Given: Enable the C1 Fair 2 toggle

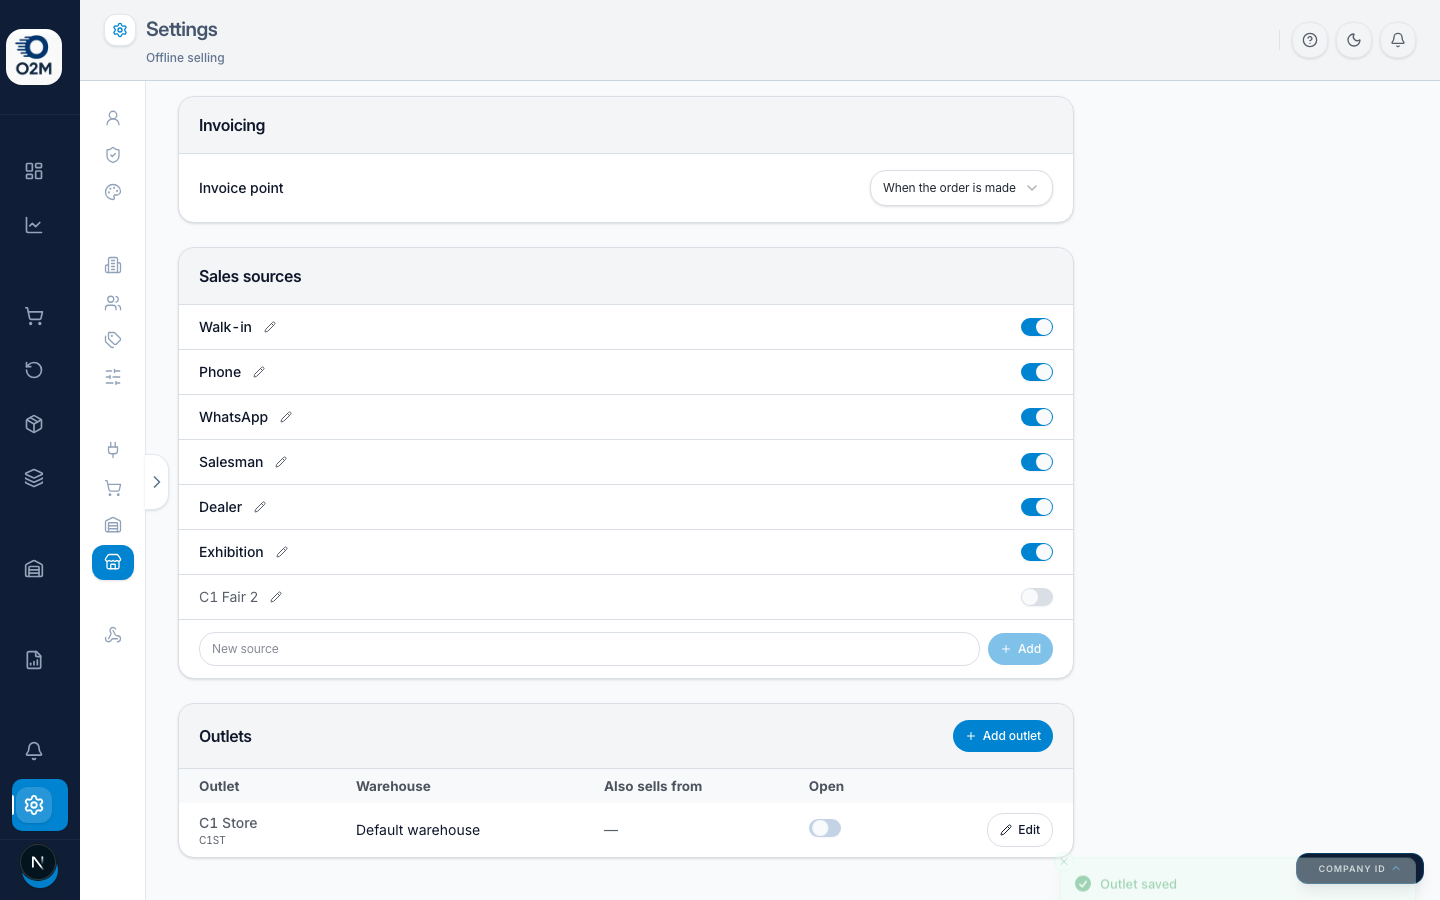Looking at the screenshot, I should click(x=1037, y=597).
